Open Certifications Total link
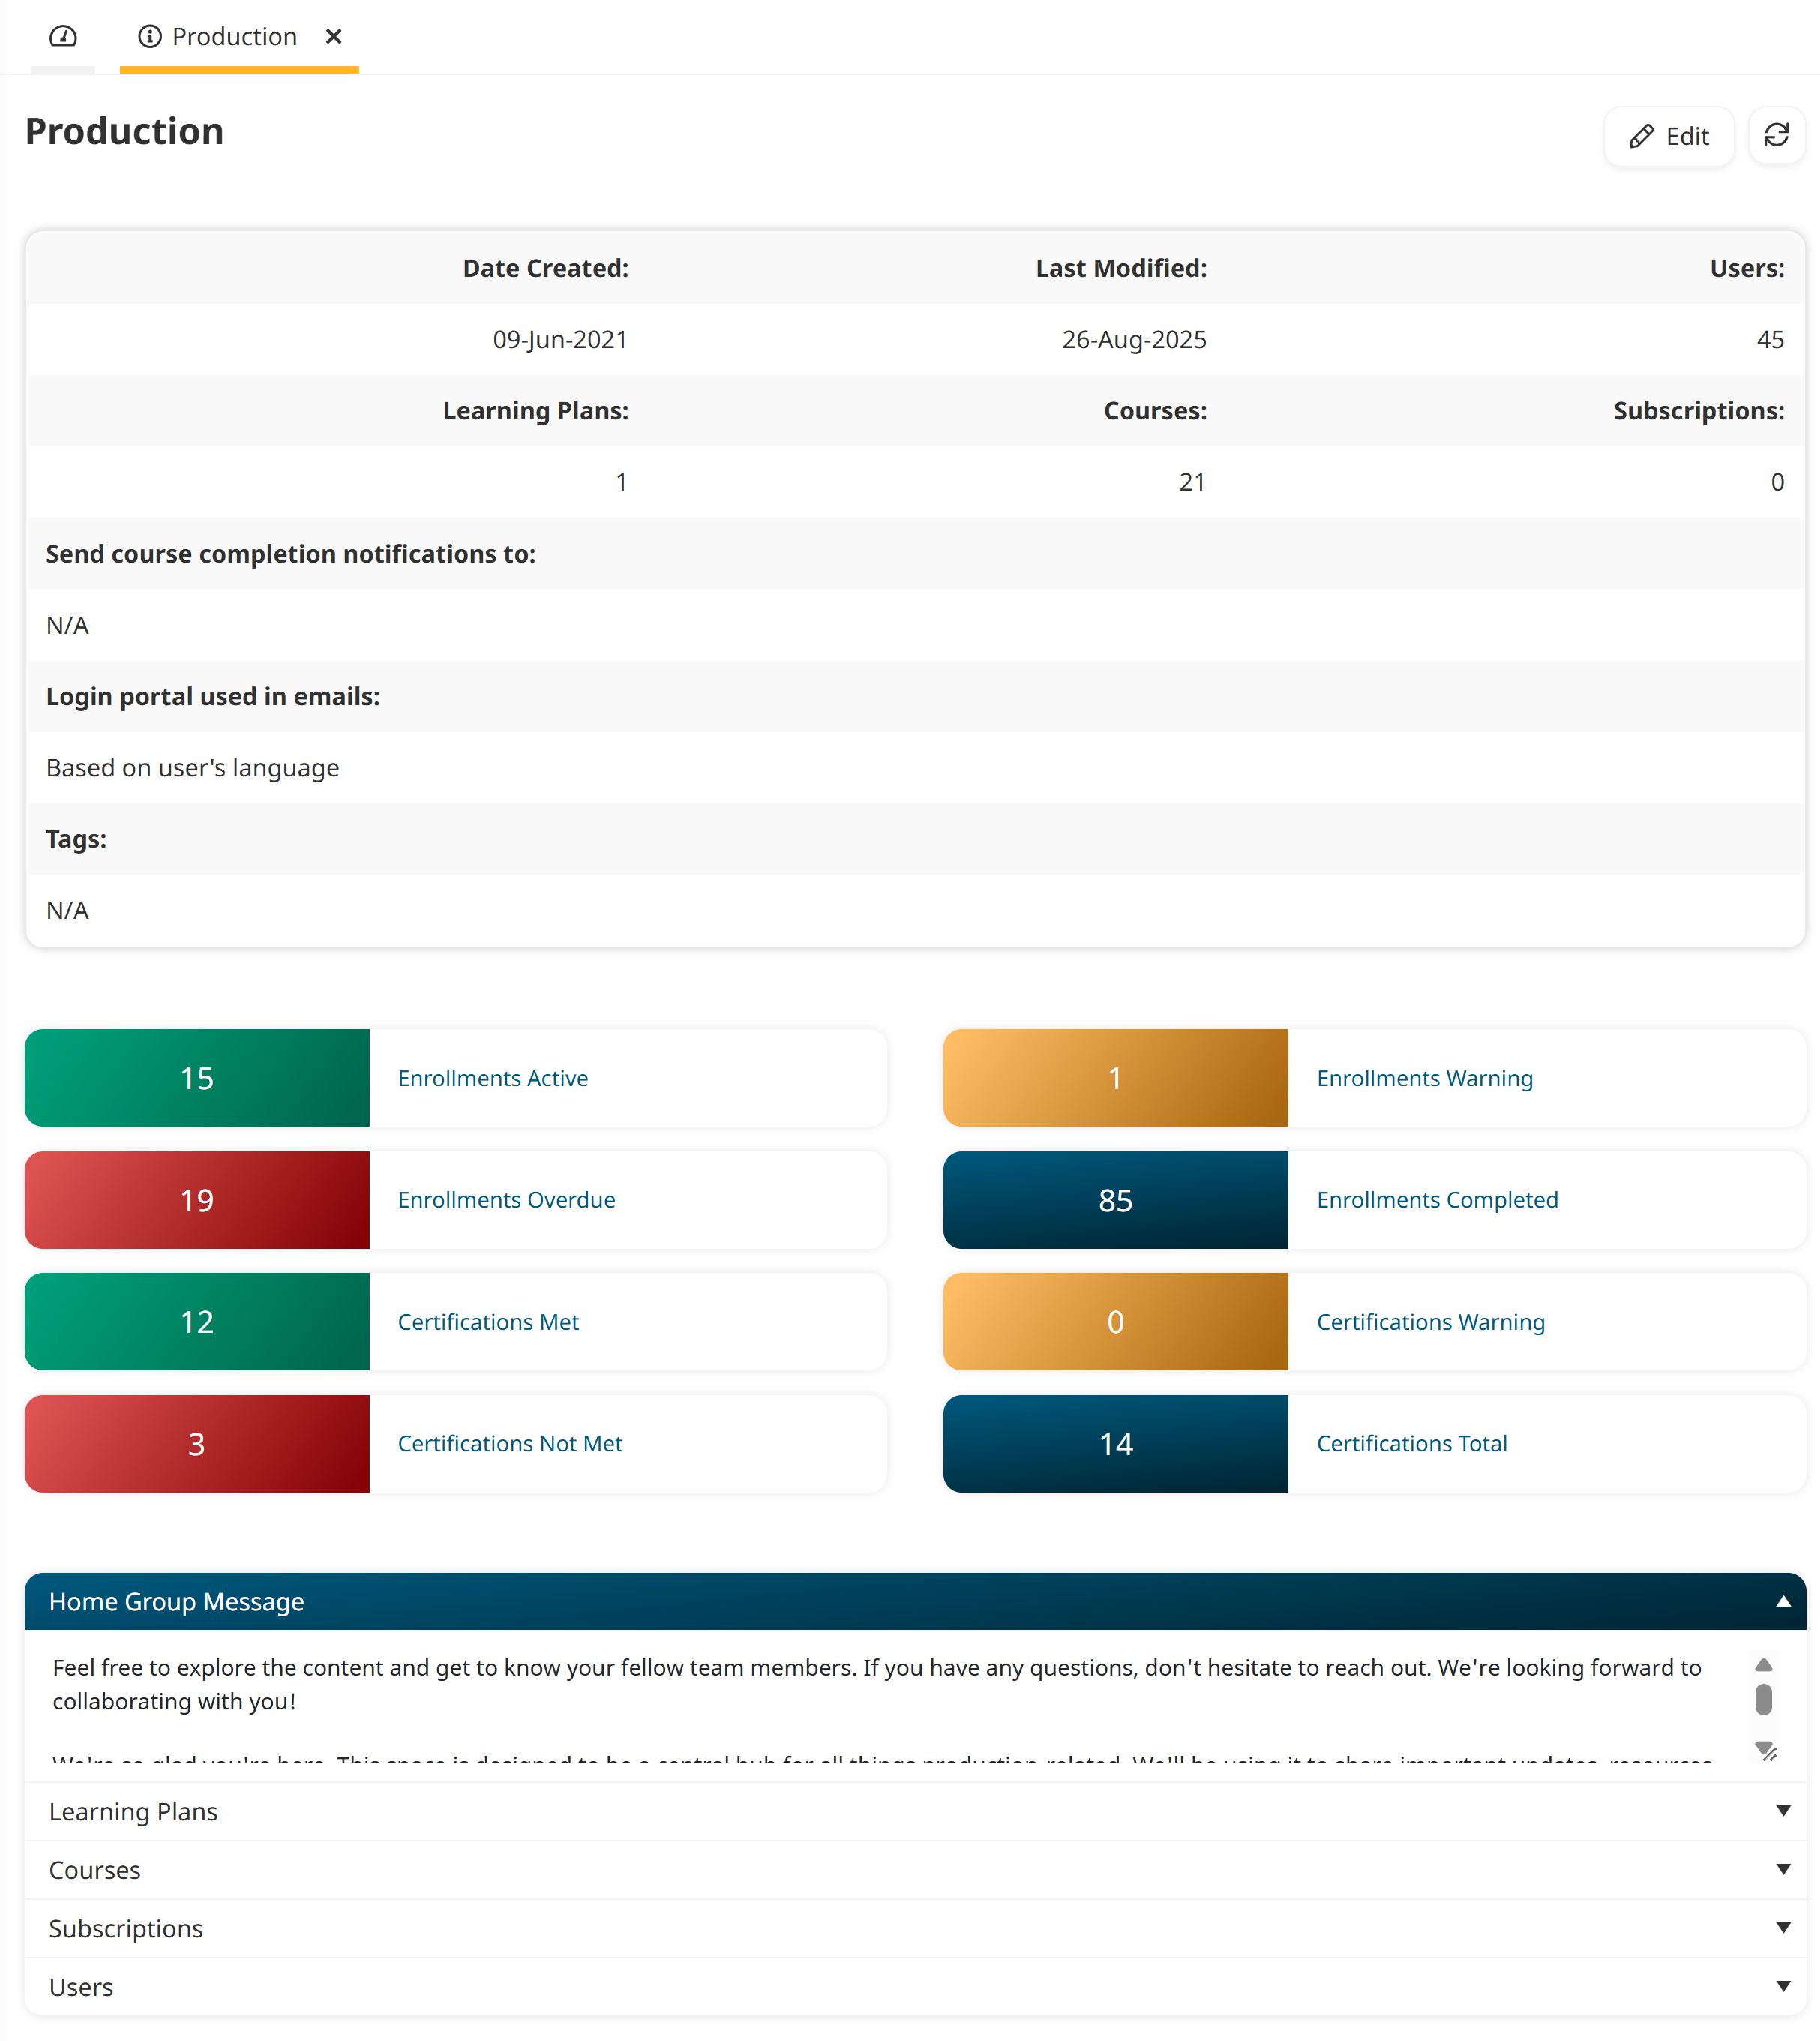This screenshot has width=1820, height=2041. pos(1411,1444)
